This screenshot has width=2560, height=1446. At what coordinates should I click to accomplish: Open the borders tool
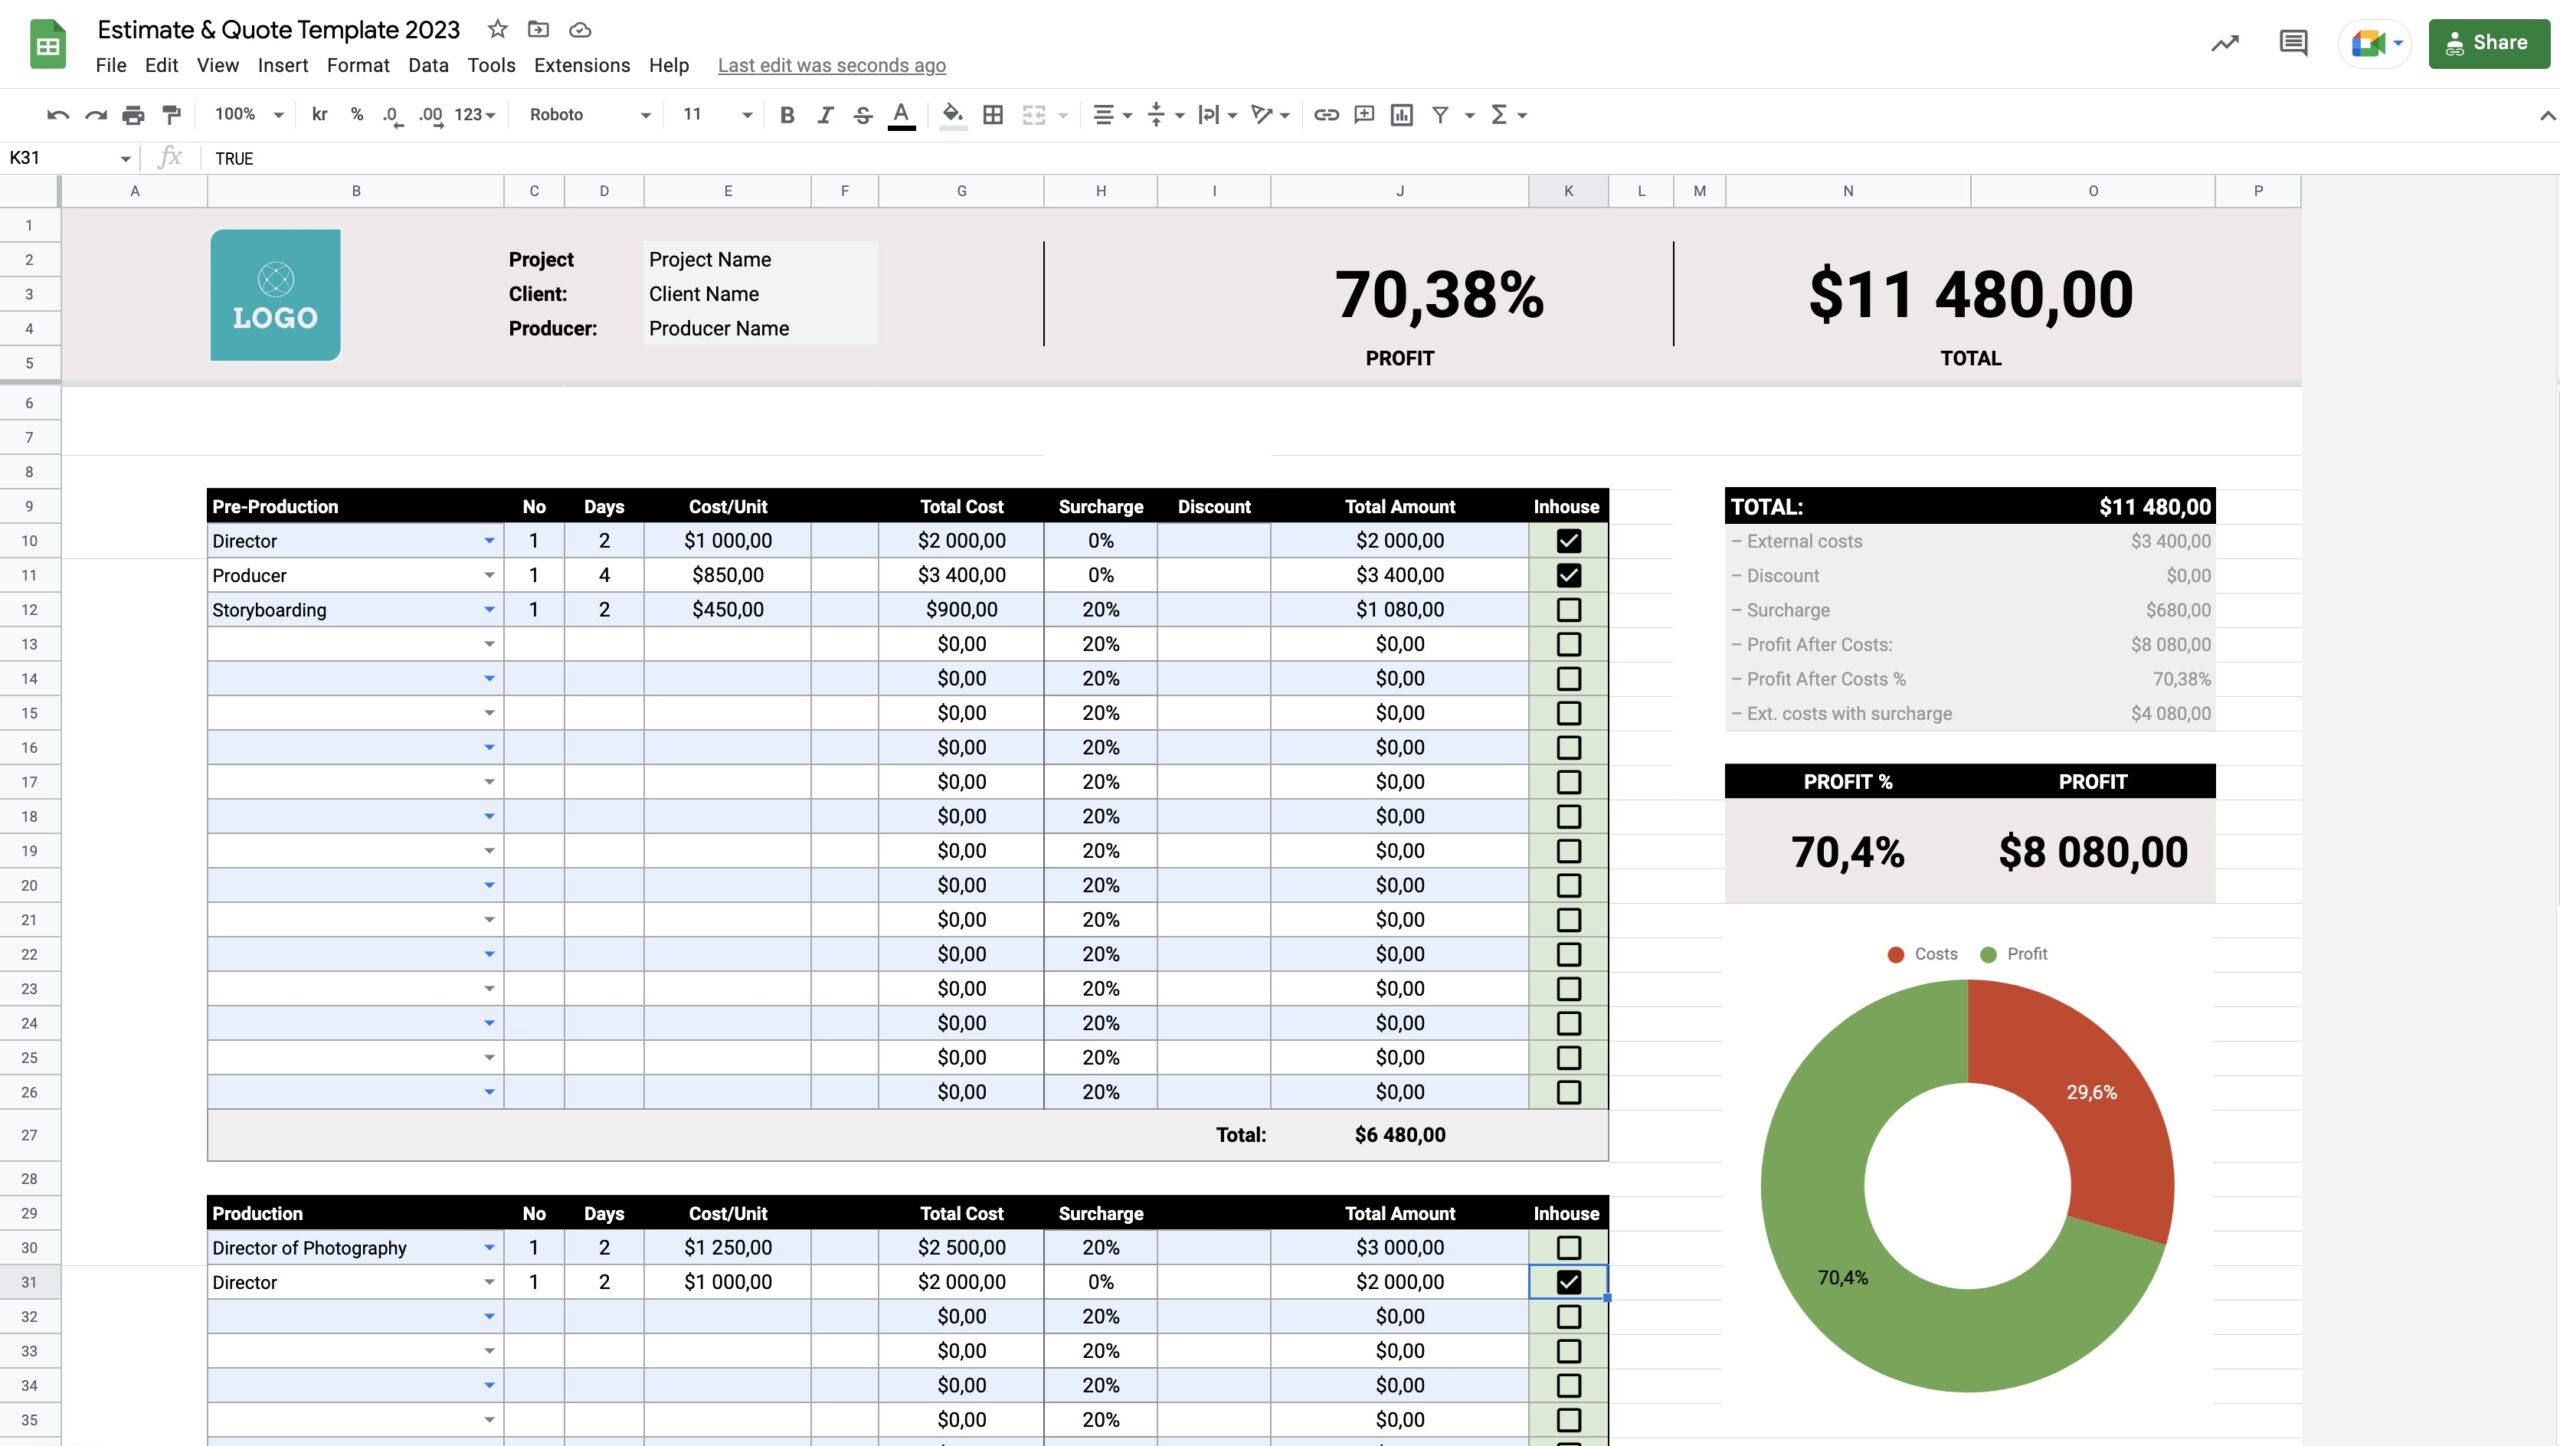tap(993, 115)
